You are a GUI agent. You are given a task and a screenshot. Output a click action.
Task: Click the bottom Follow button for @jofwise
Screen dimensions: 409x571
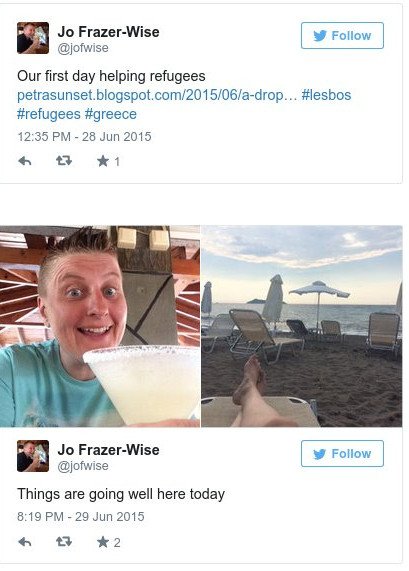click(342, 453)
